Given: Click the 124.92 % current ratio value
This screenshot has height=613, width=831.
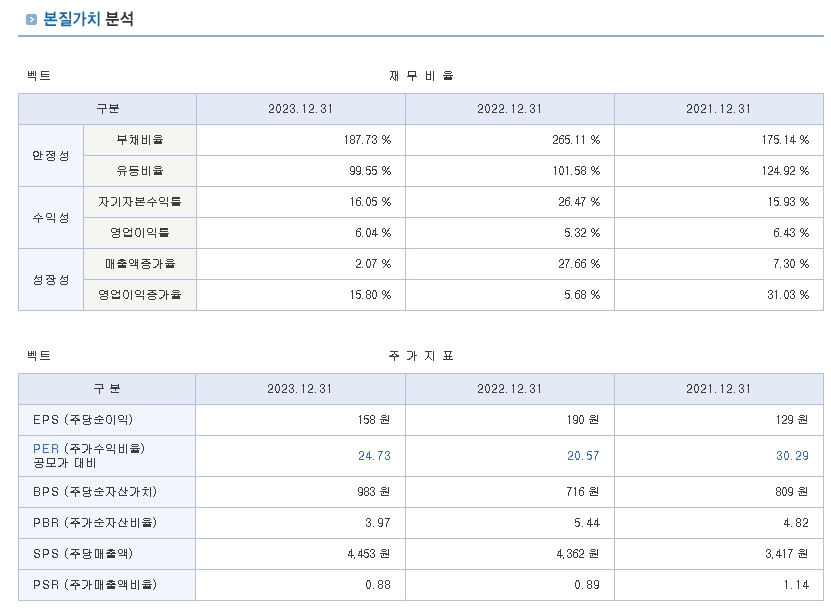Looking at the screenshot, I should click(x=785, y=171).
